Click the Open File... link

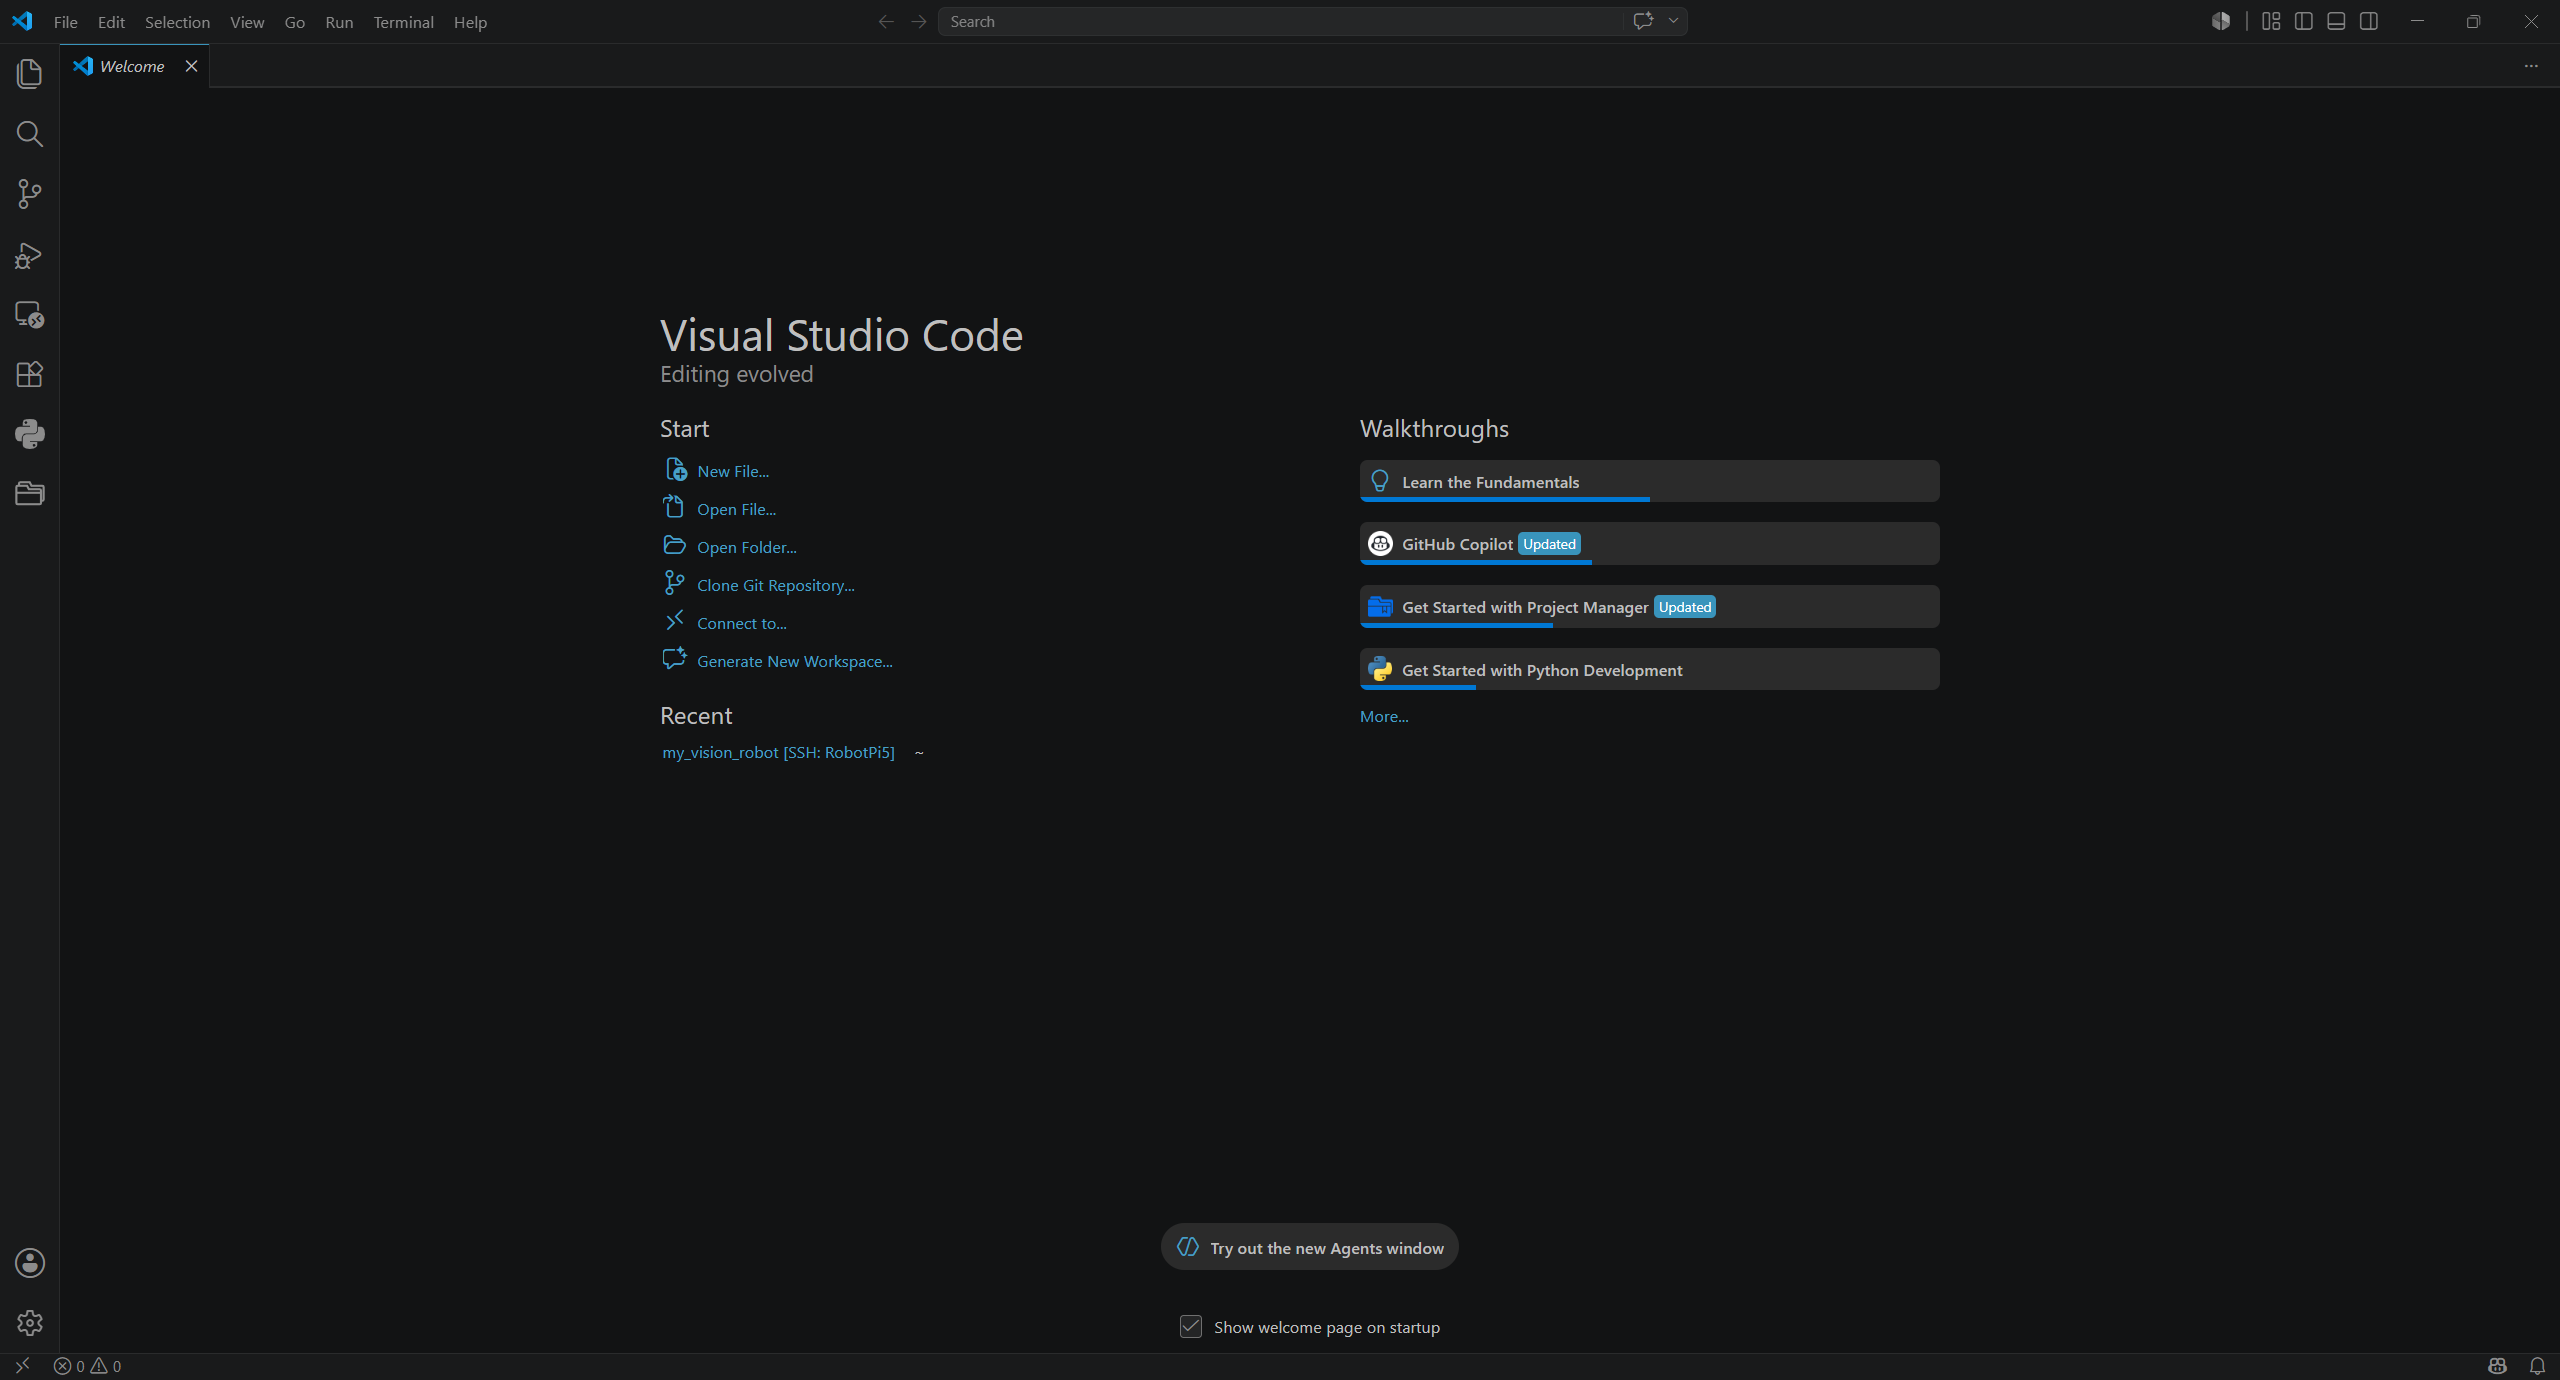point(736,509)
